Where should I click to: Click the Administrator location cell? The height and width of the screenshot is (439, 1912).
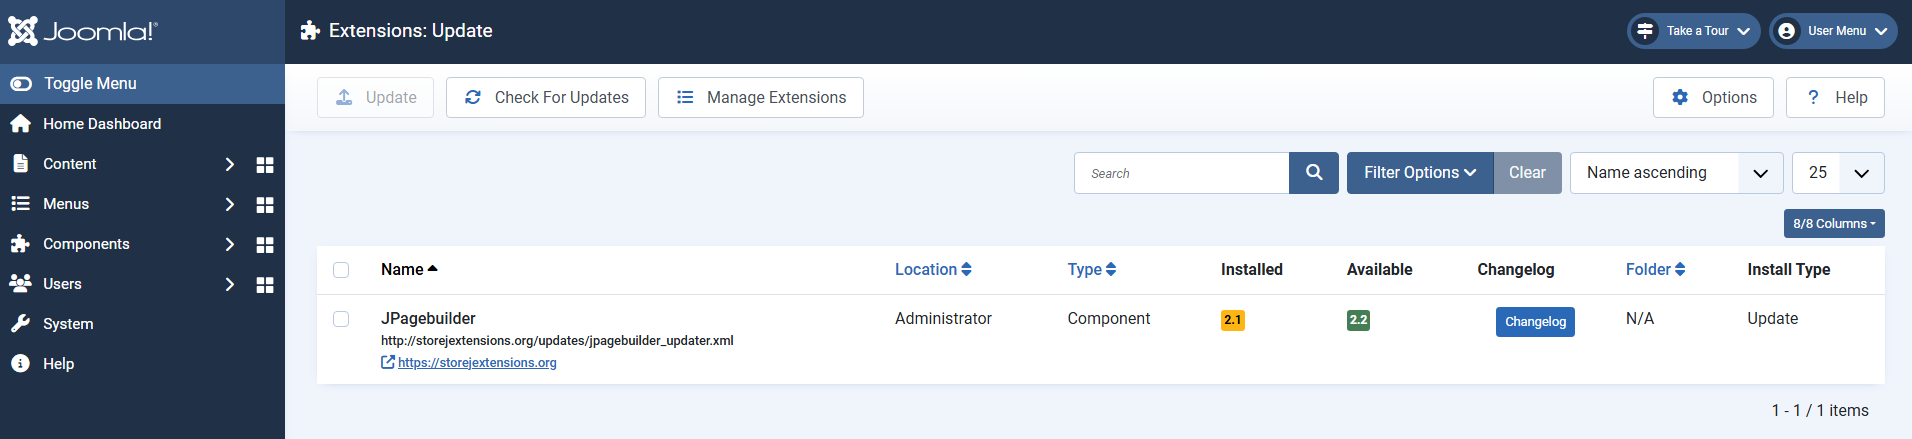tap(943, 318)
